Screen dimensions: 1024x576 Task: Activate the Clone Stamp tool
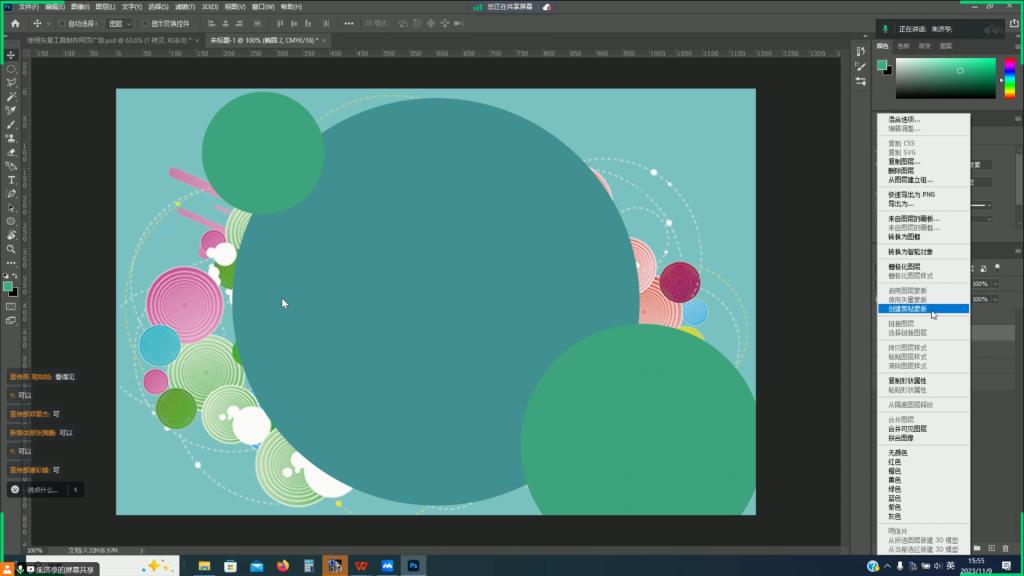[x=11, y=138]
